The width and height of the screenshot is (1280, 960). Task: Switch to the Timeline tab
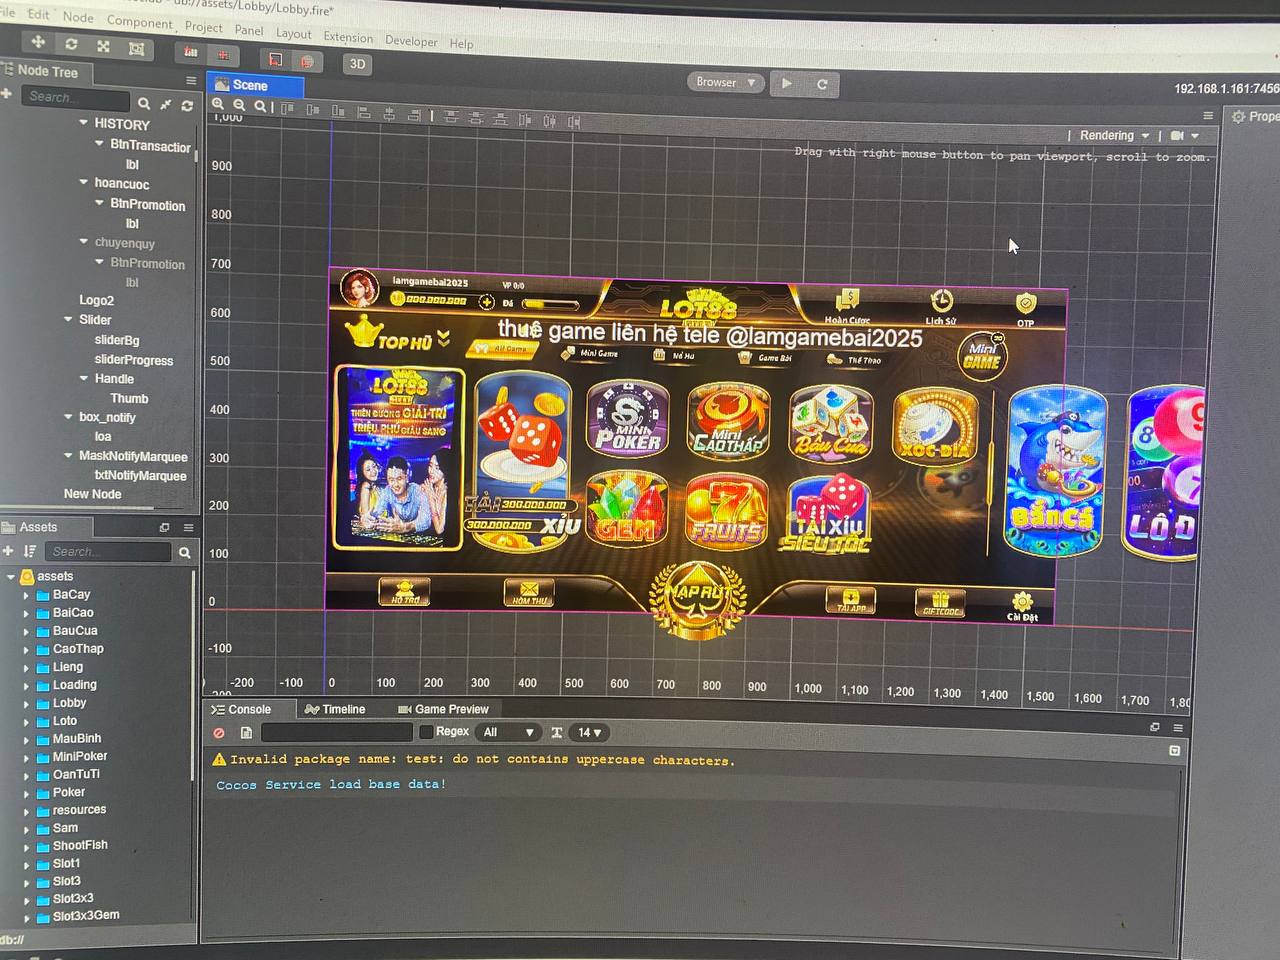point(335,709)
